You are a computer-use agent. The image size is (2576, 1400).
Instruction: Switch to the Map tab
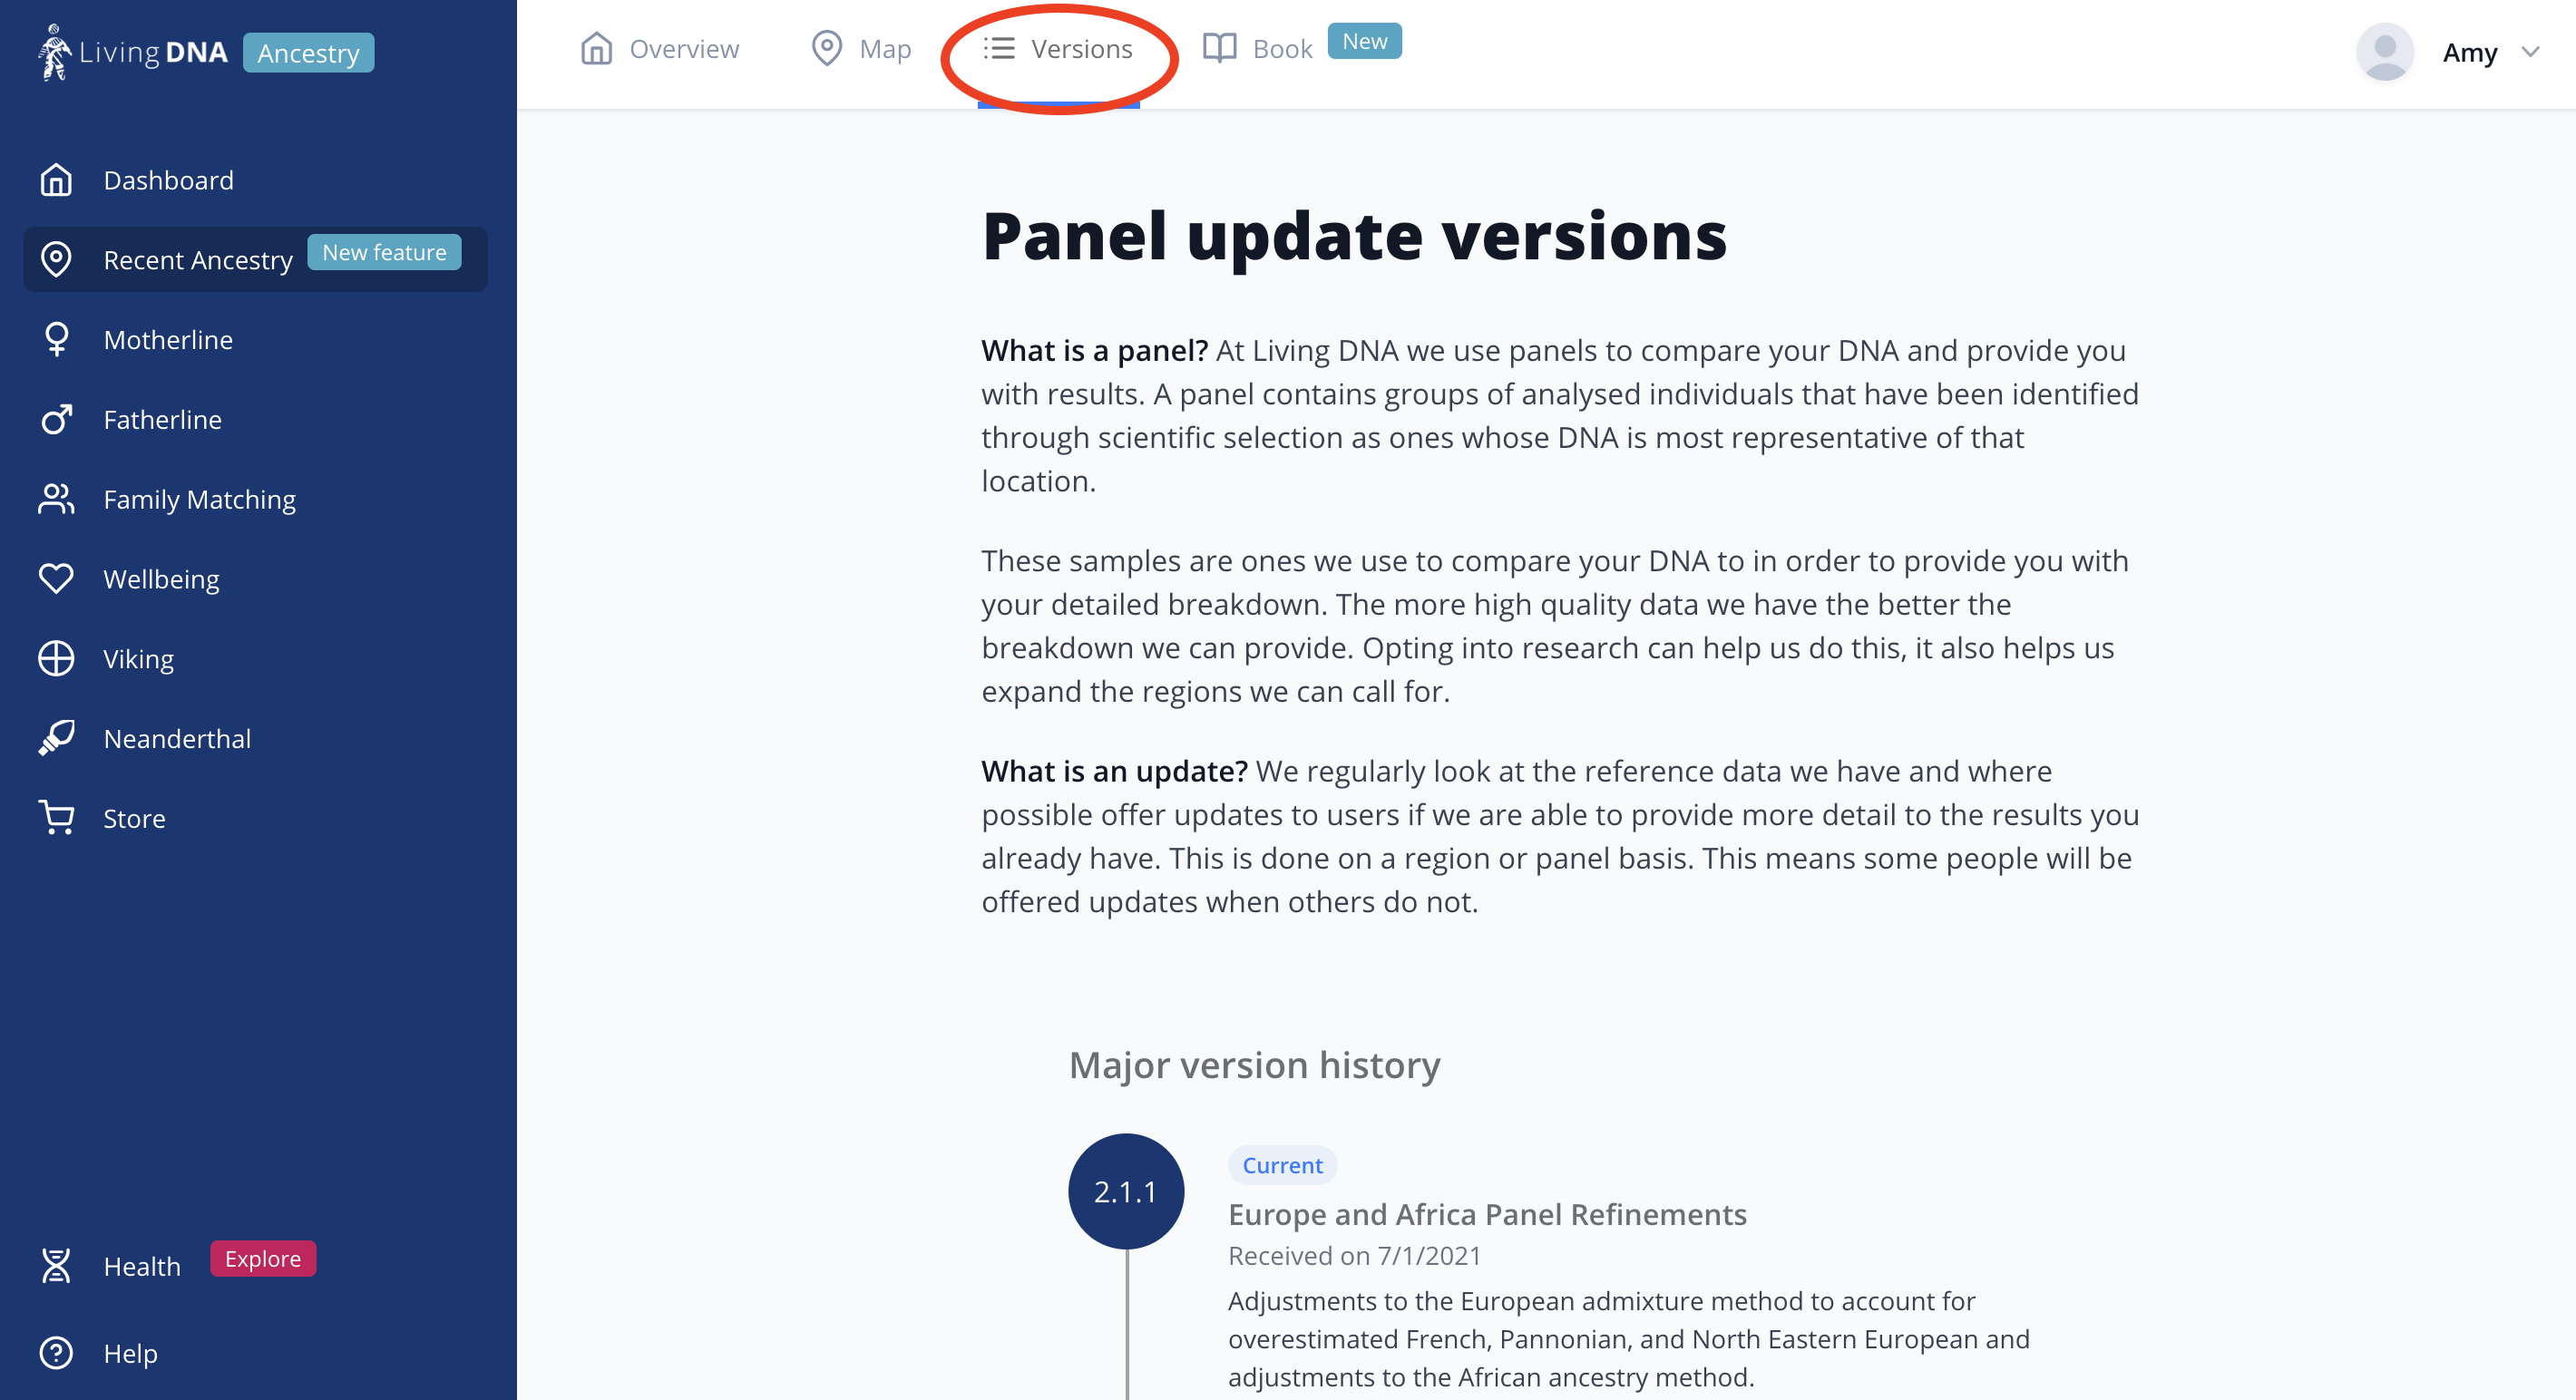click(x=860, y=49)
